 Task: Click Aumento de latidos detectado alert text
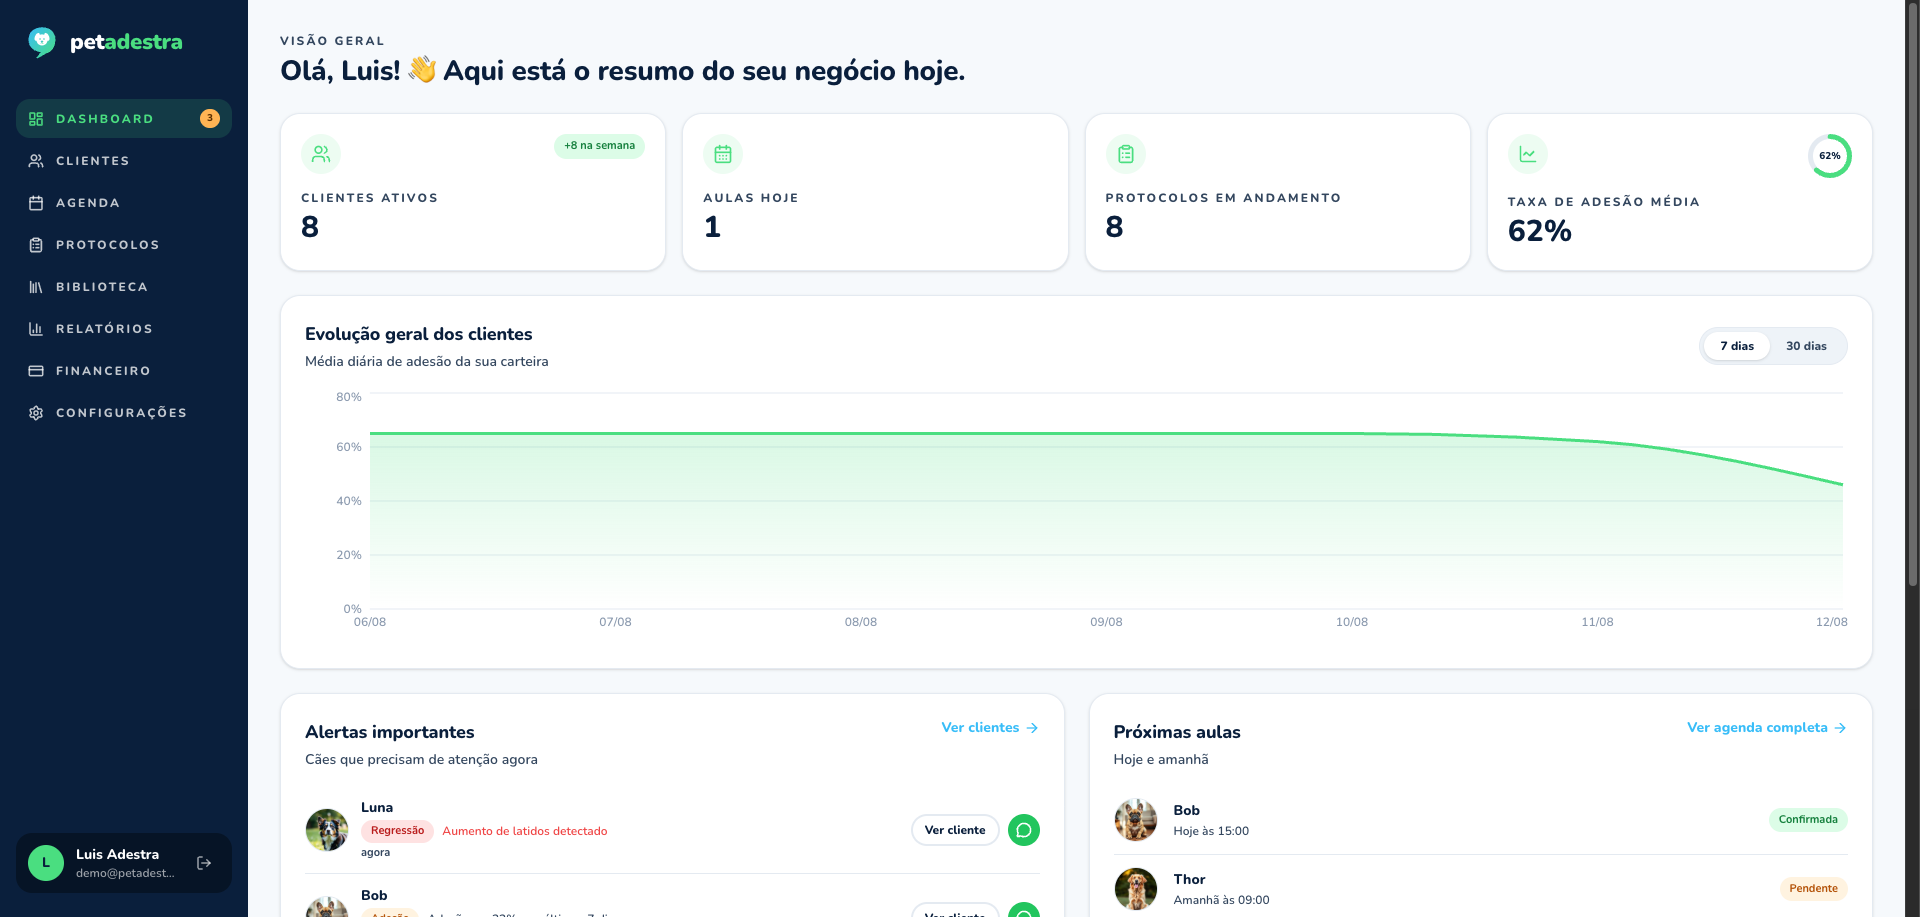(525, 831)
